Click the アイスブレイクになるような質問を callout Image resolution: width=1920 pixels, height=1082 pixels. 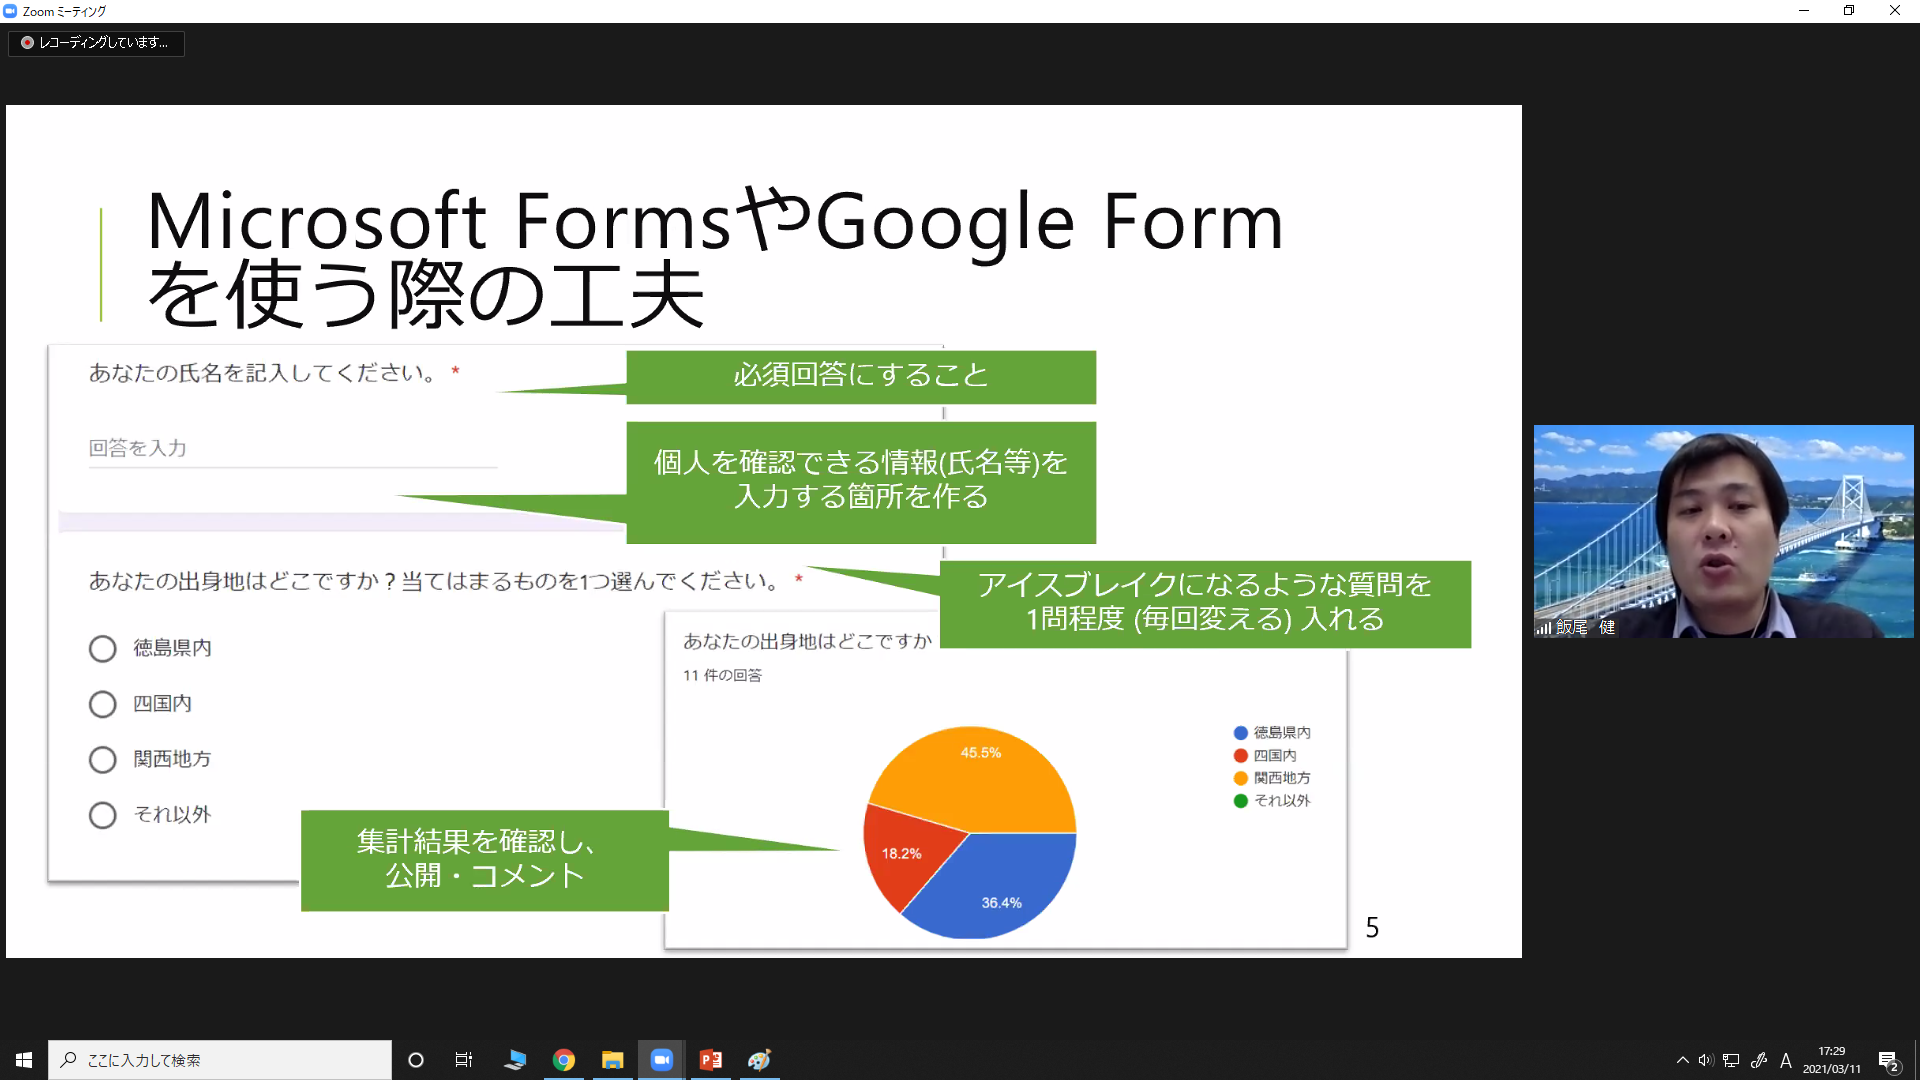coord(1205,604)
